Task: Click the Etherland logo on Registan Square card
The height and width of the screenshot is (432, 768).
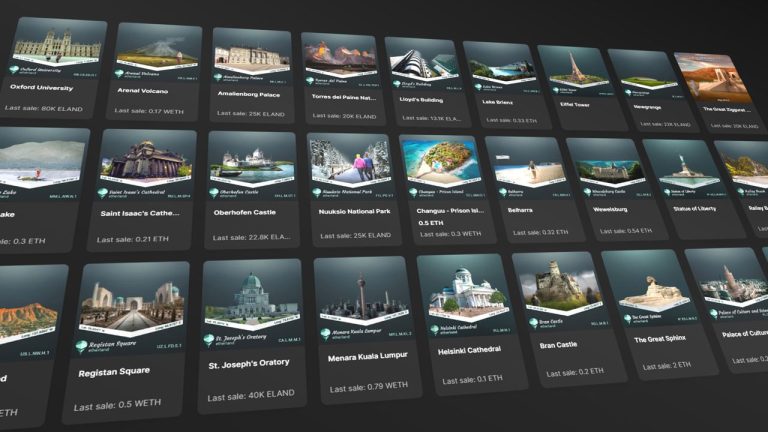Action: click(82, 346)
